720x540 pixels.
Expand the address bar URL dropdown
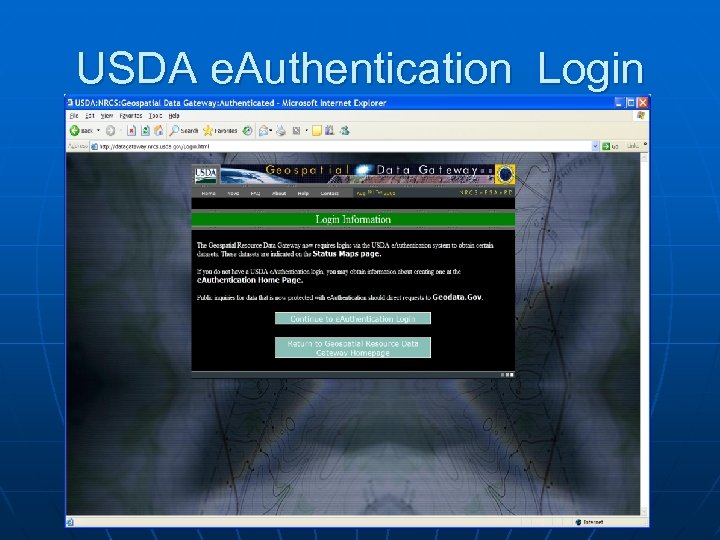point(595,146)
